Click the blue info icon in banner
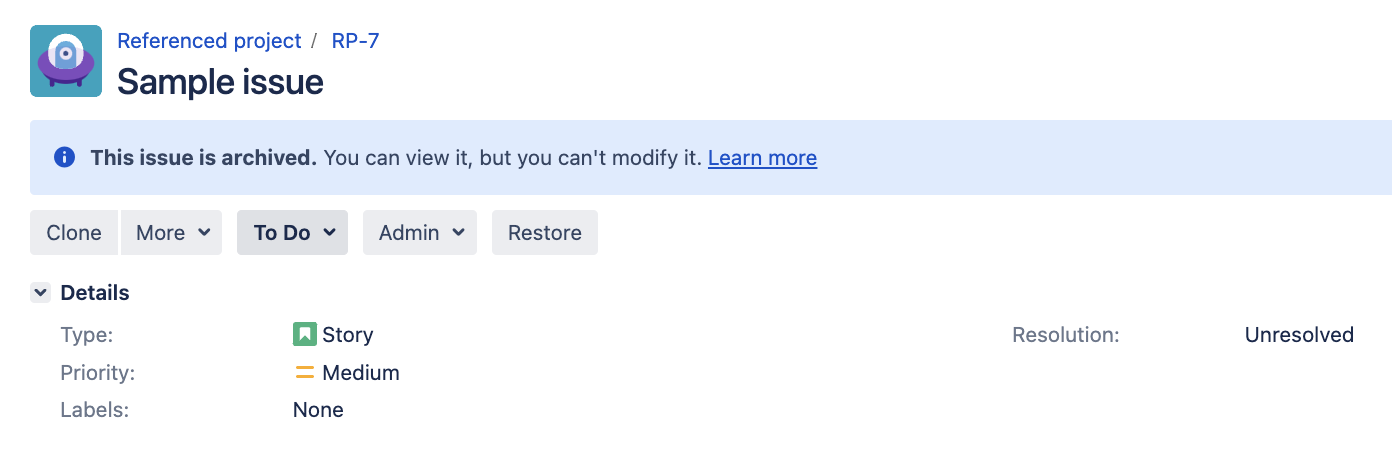 65,158
